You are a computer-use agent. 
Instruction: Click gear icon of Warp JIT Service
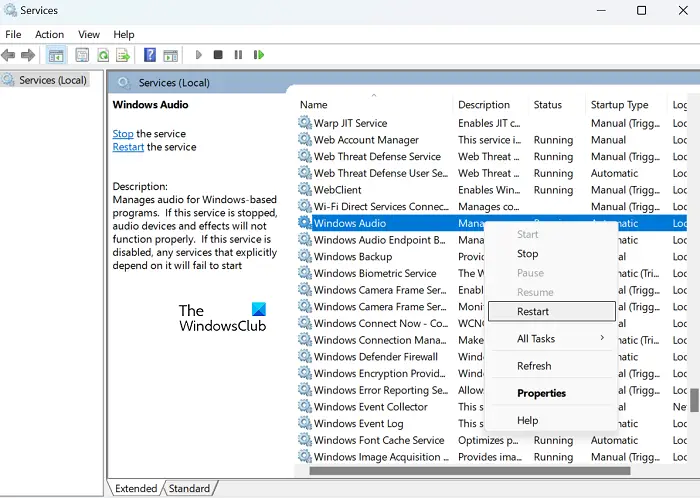pyautogui.click(x=305, y=122)
